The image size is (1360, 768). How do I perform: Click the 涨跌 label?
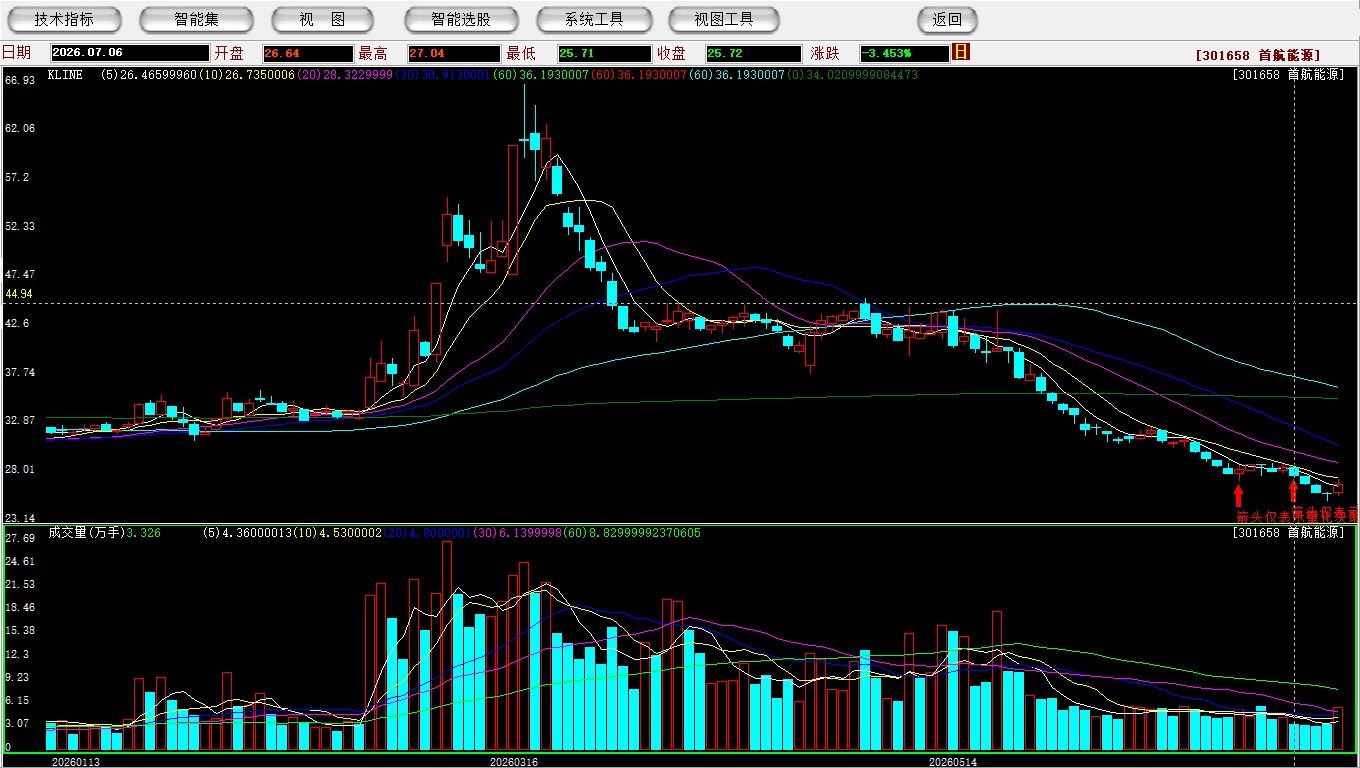tap(825, 53)
